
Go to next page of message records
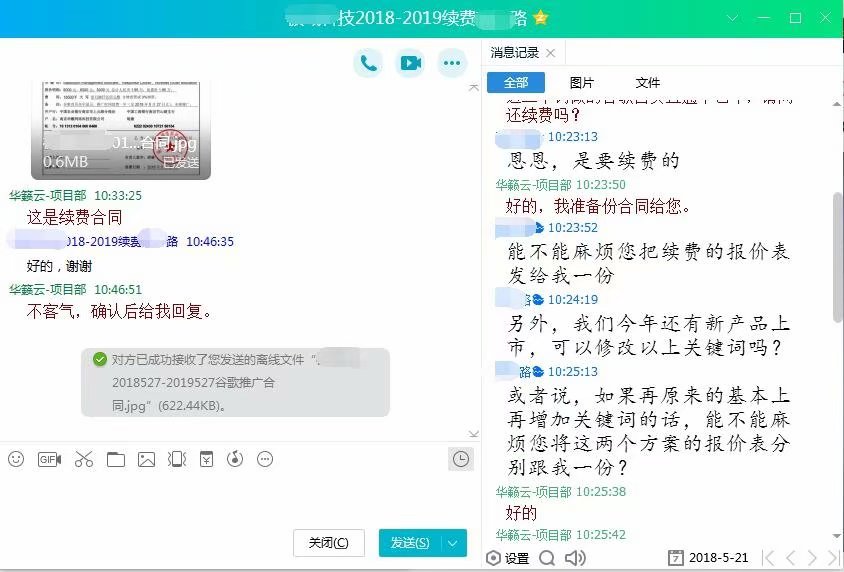[812, 558]
